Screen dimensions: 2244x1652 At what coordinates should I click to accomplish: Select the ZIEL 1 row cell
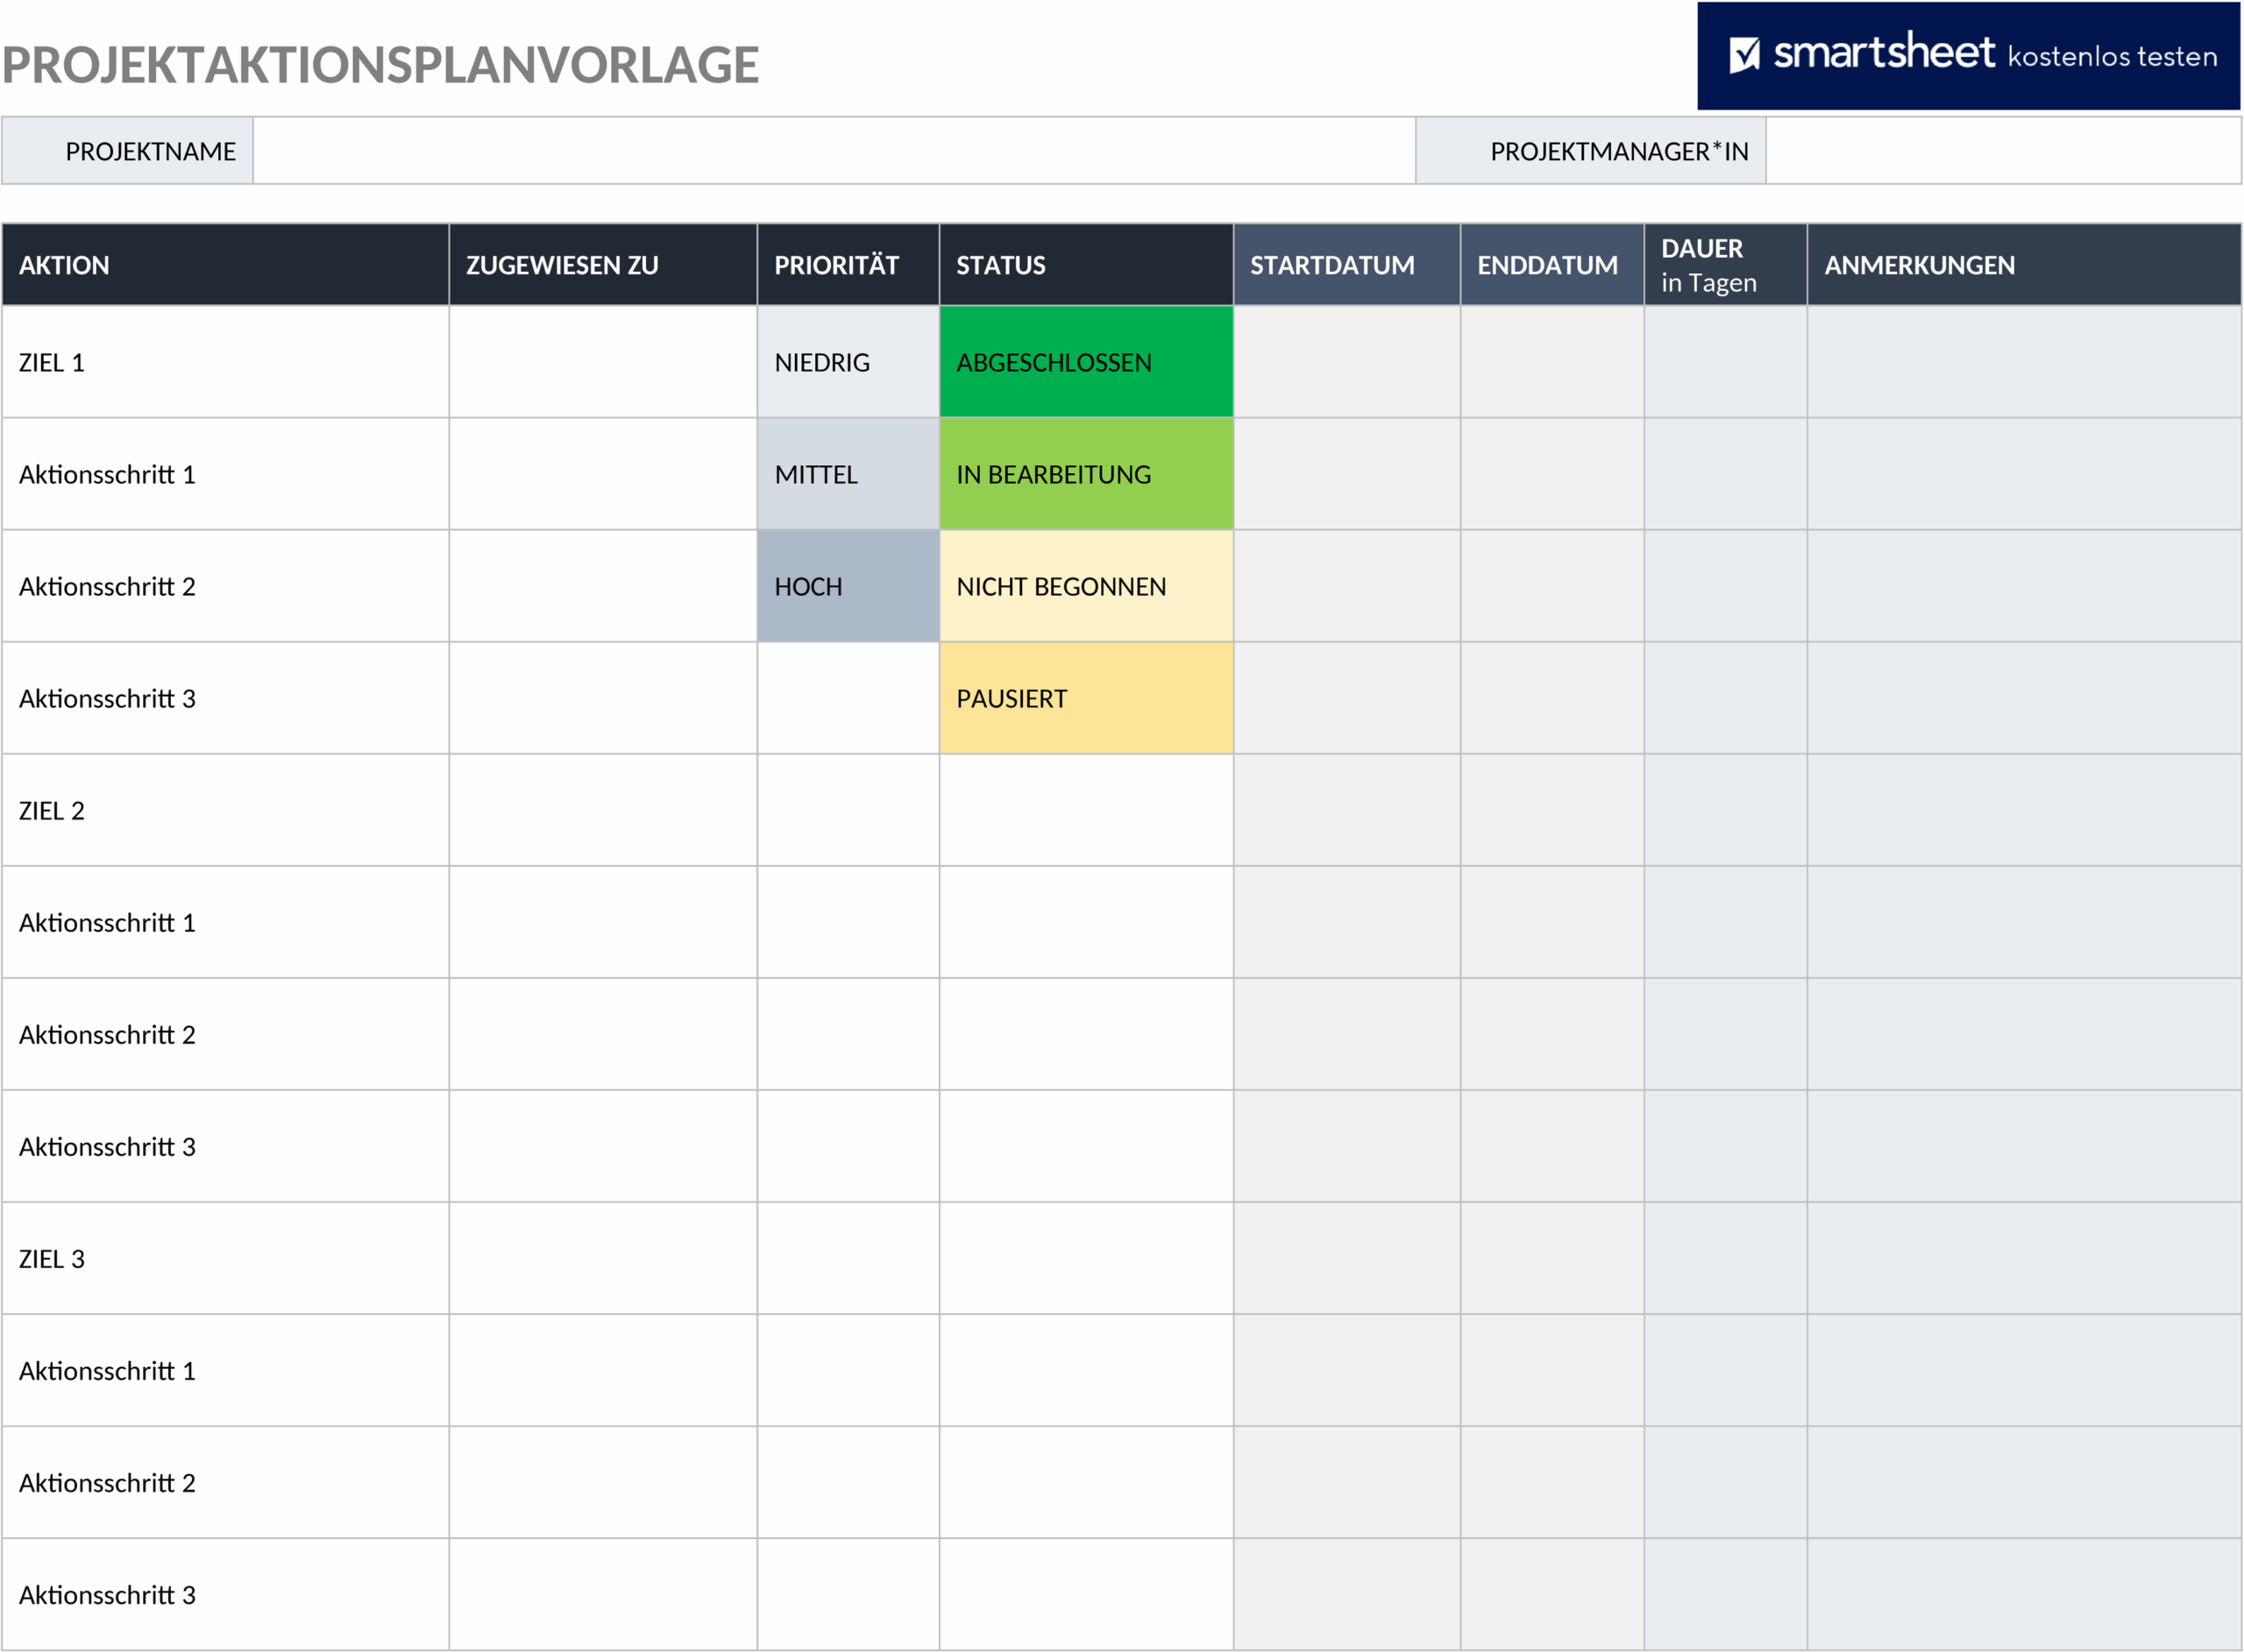[x=225, y=362]
